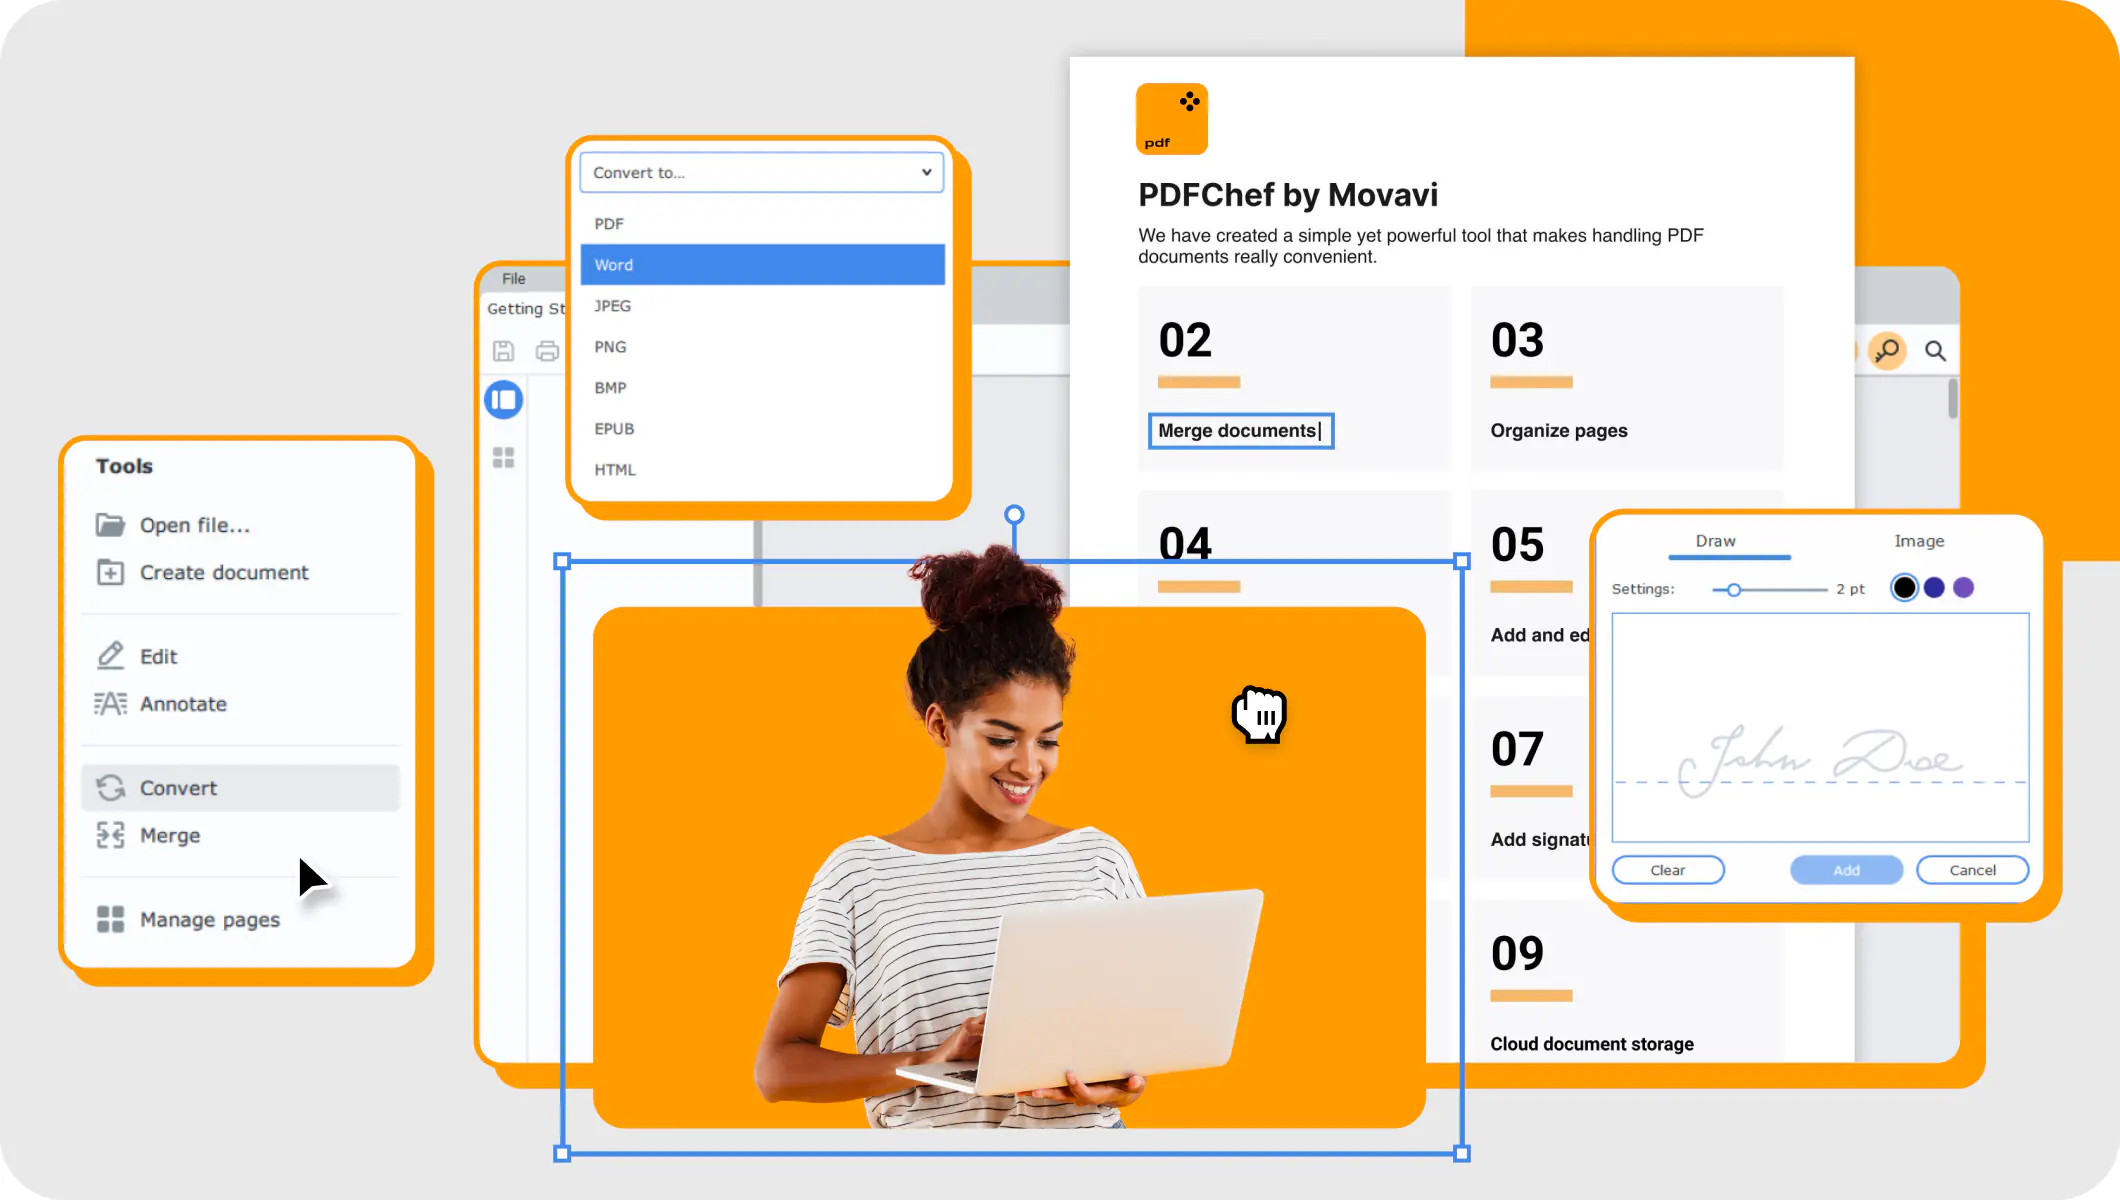This screenshot has height=1200, width=2120.
Task: Select the Edit tool in sidebar
Action: tap(157, 655)
